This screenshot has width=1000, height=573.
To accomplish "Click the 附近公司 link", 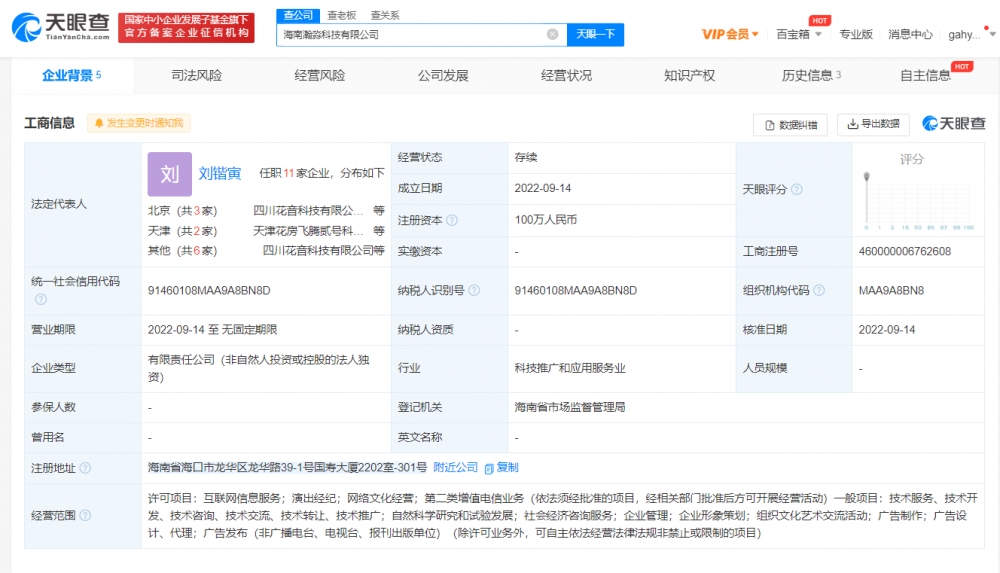I will [x=455, y=467].
